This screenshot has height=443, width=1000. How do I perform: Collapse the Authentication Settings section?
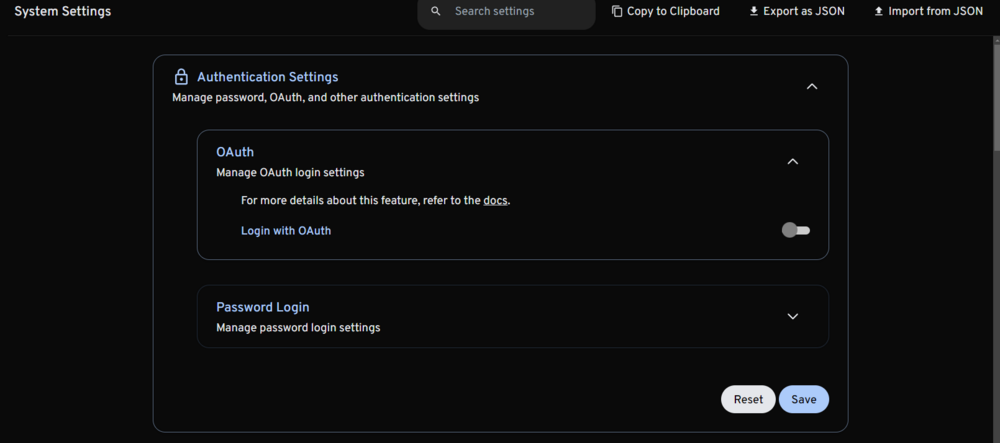(811, 86)
